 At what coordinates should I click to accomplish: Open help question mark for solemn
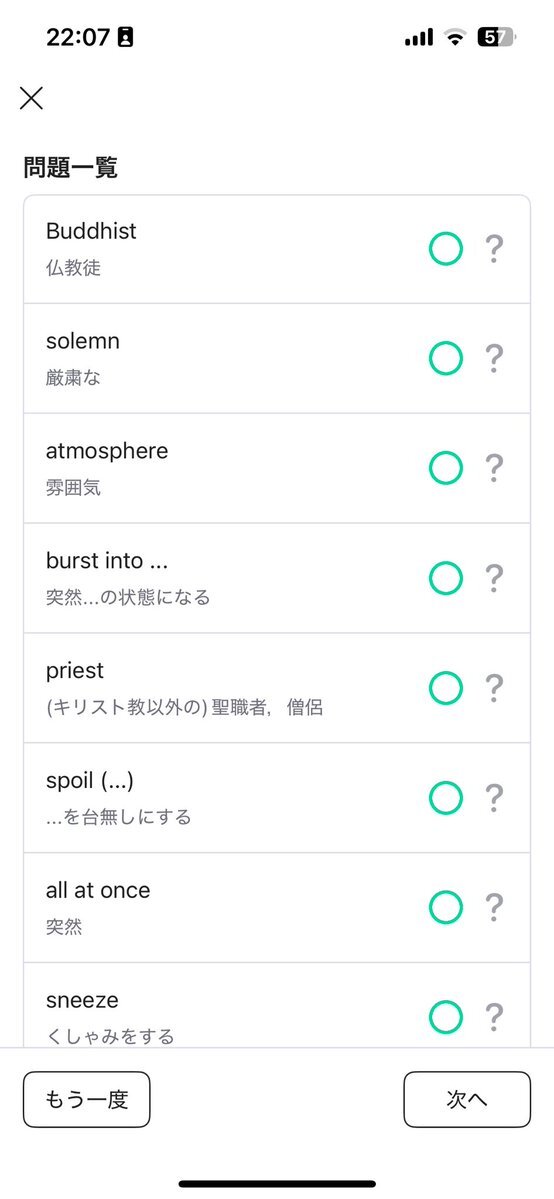coord(495,359)
